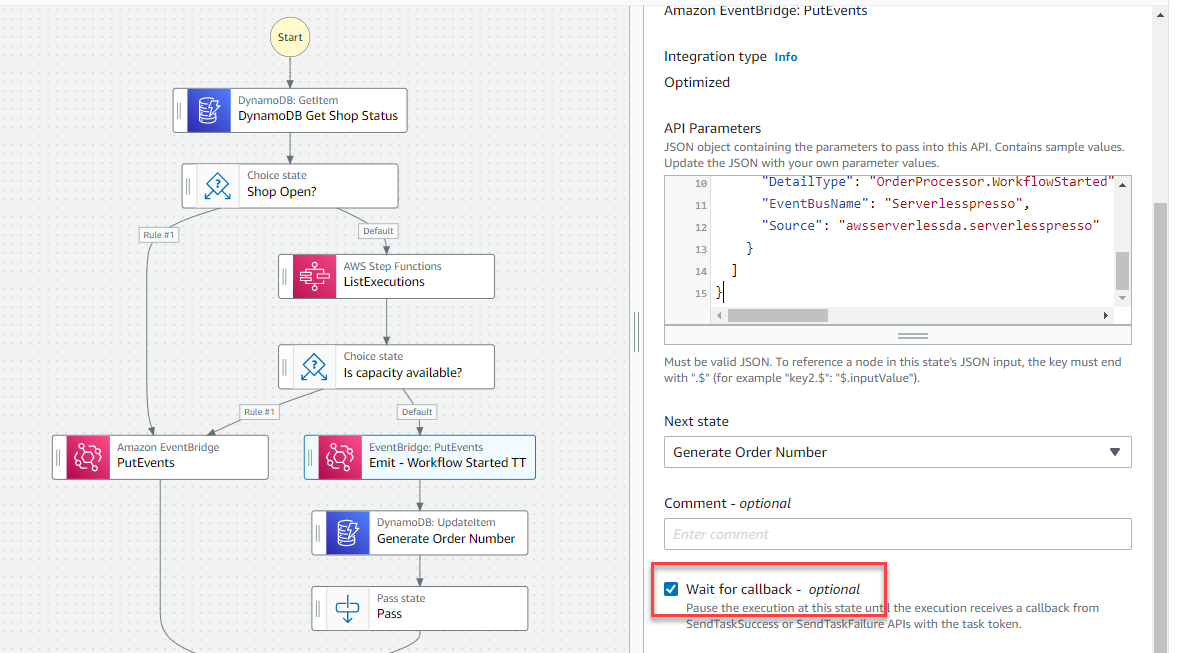Image resolution: width=1185 pixels, height=653 pixels.
Task: Click the Pass state icon
Action: (348, 608)
